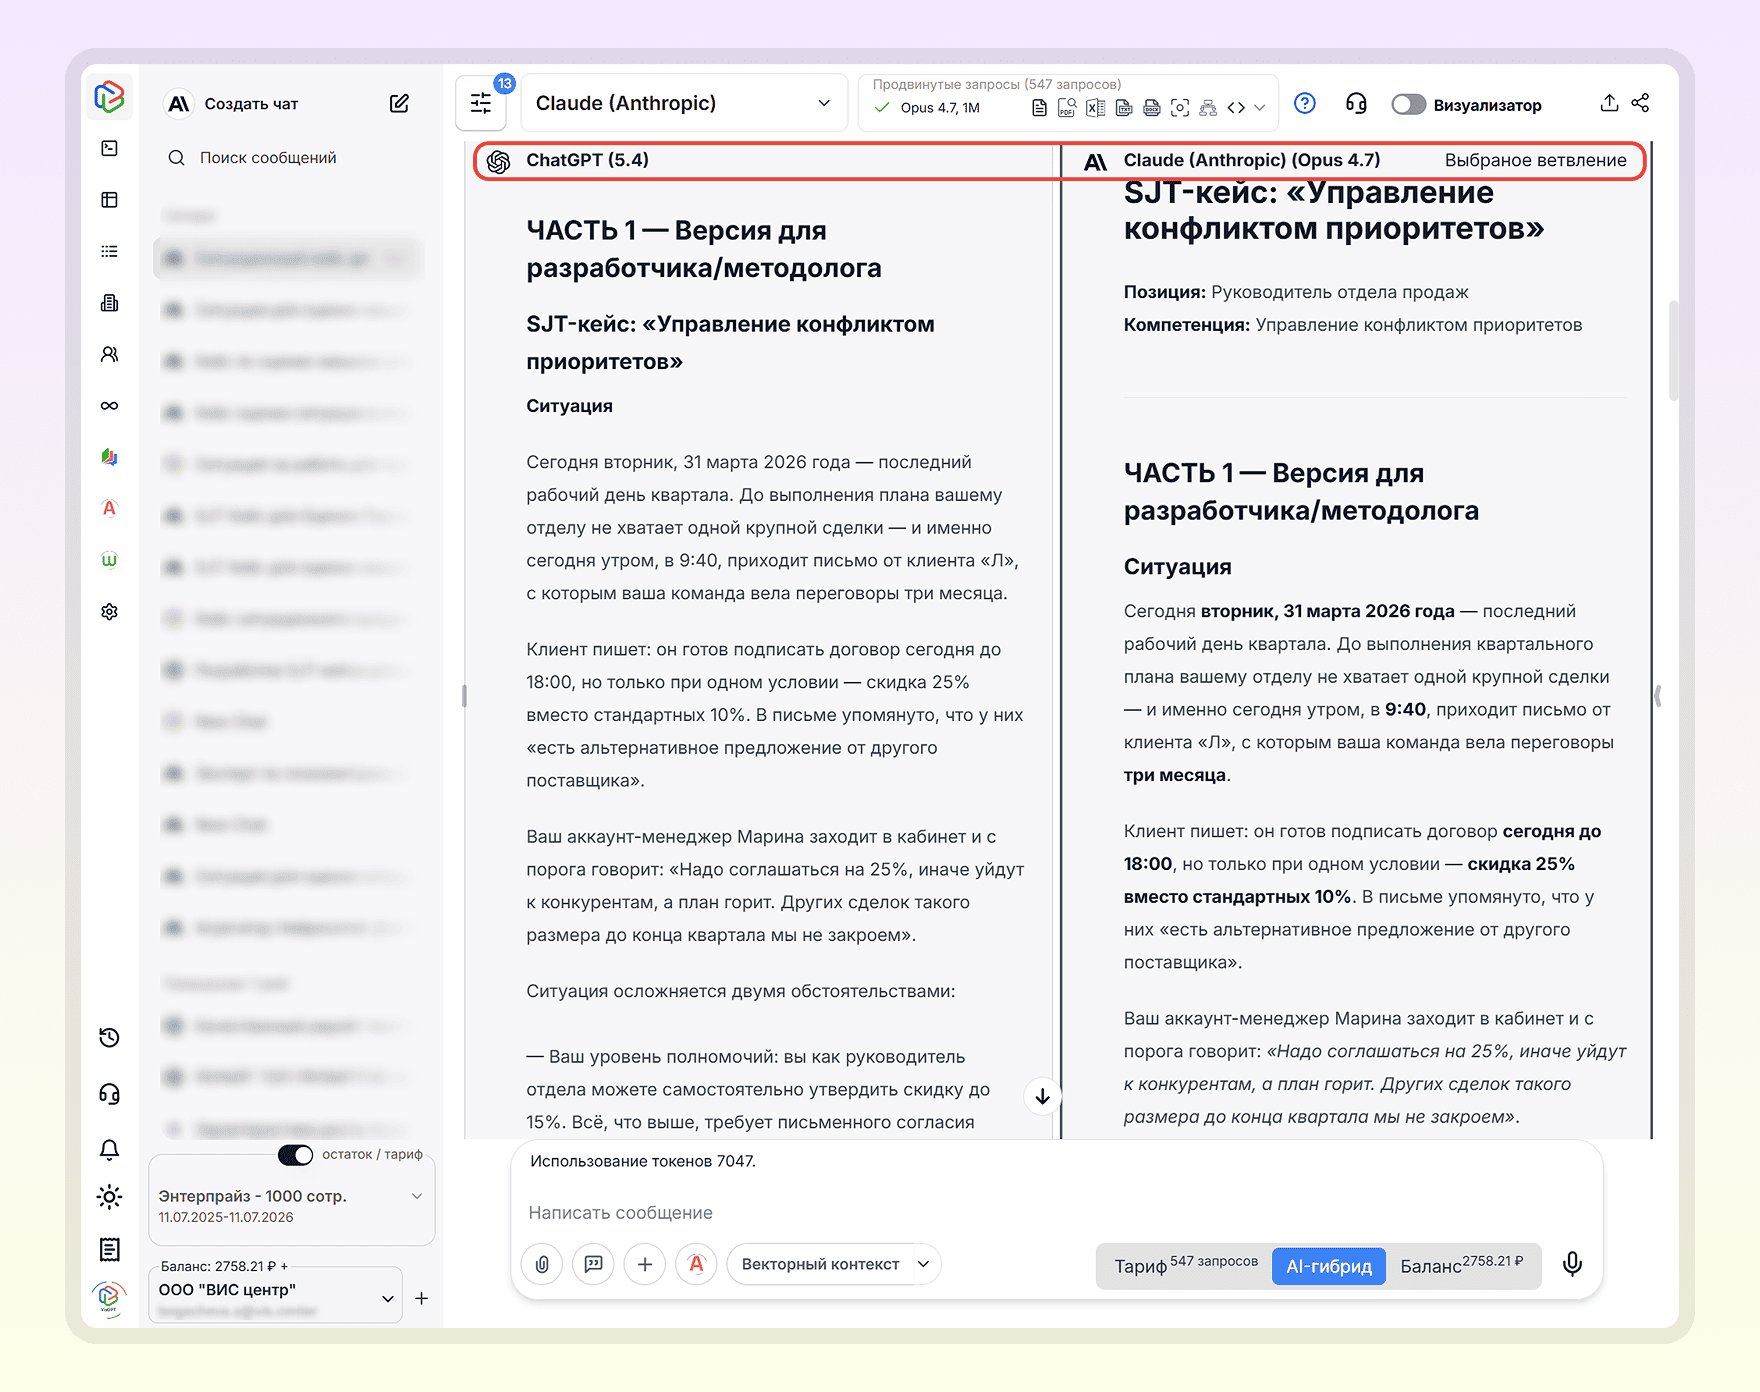Click the code brackets icon in toolbar
This screenshot has width=1760, height=1392.
[1236, 107]
